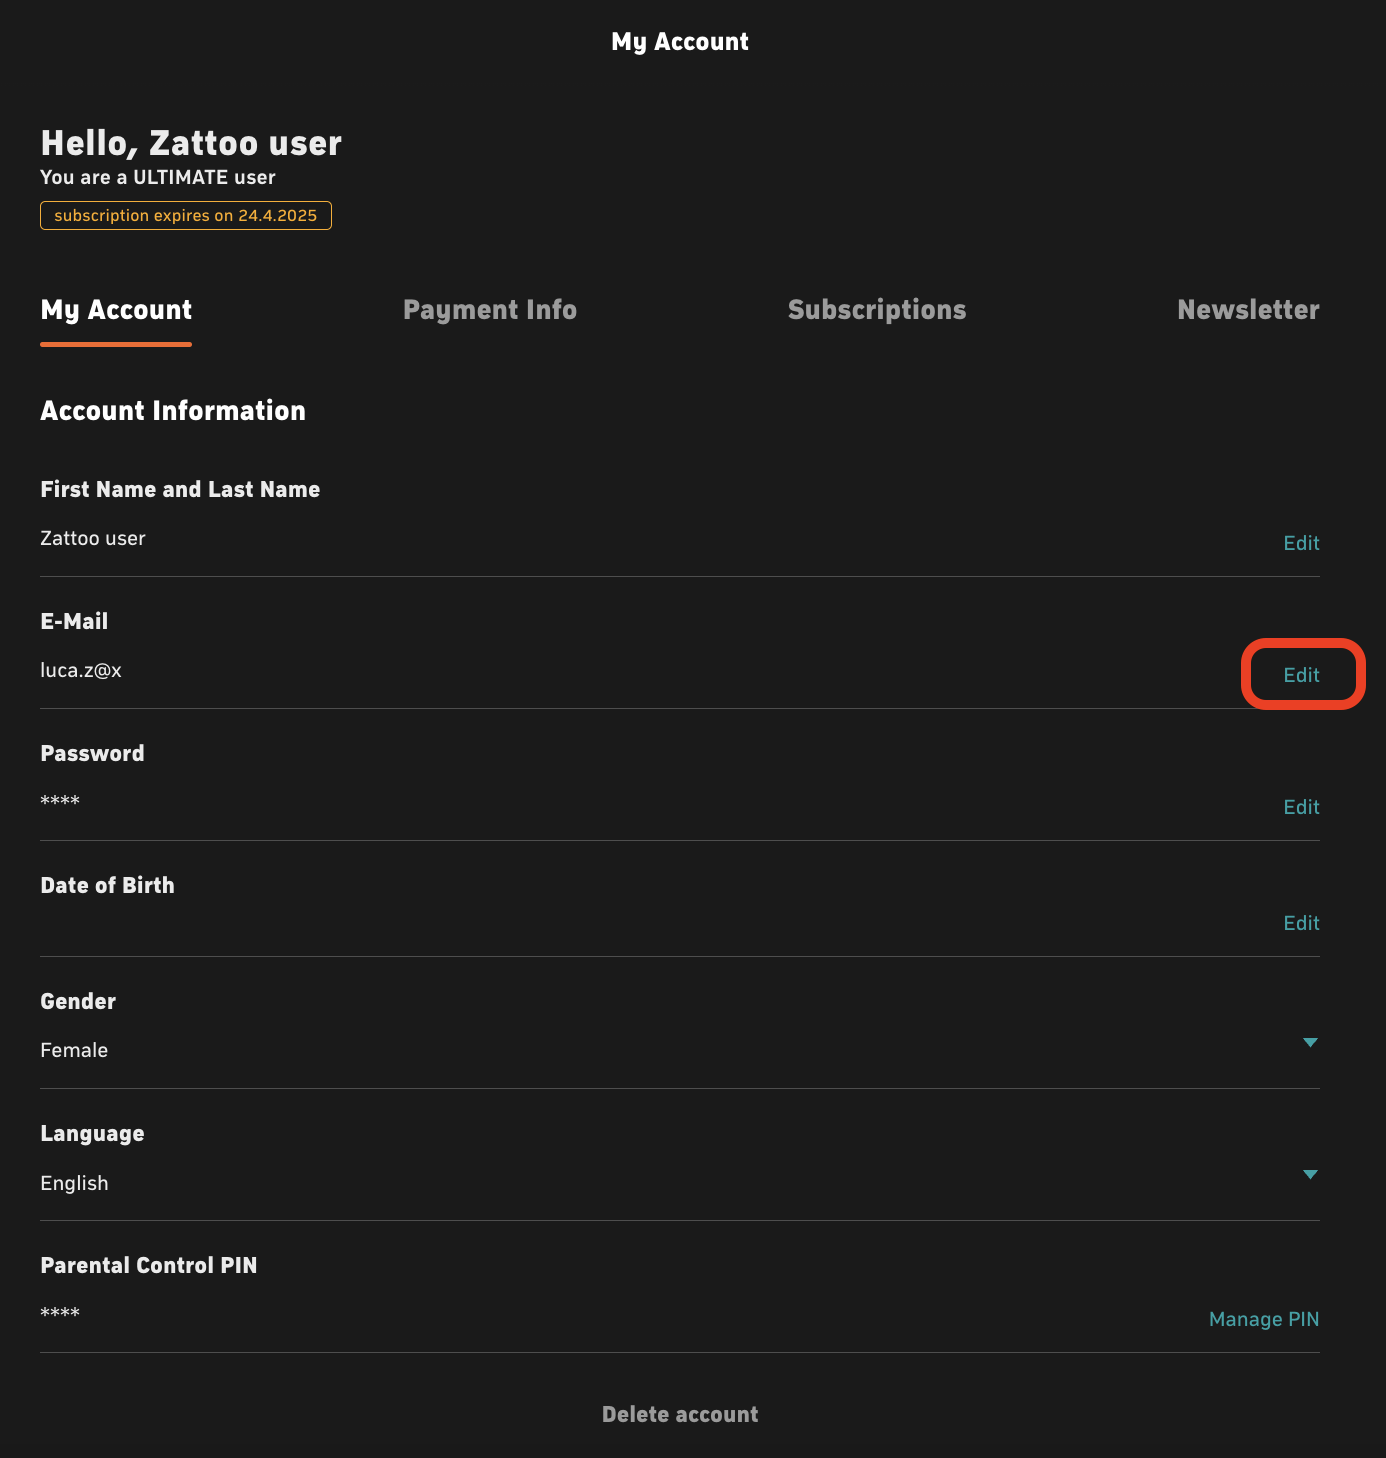Click the Zattoo user name value
Screen dimensions: 1386x1458
tap(93, 538)
